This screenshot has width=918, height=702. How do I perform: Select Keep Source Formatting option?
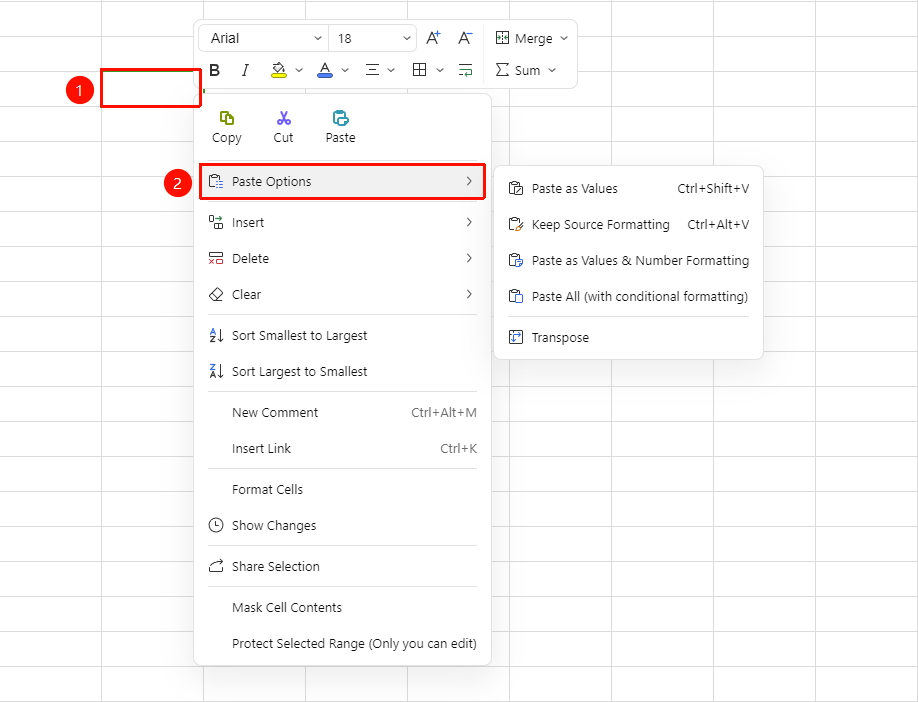pos(628,225)
